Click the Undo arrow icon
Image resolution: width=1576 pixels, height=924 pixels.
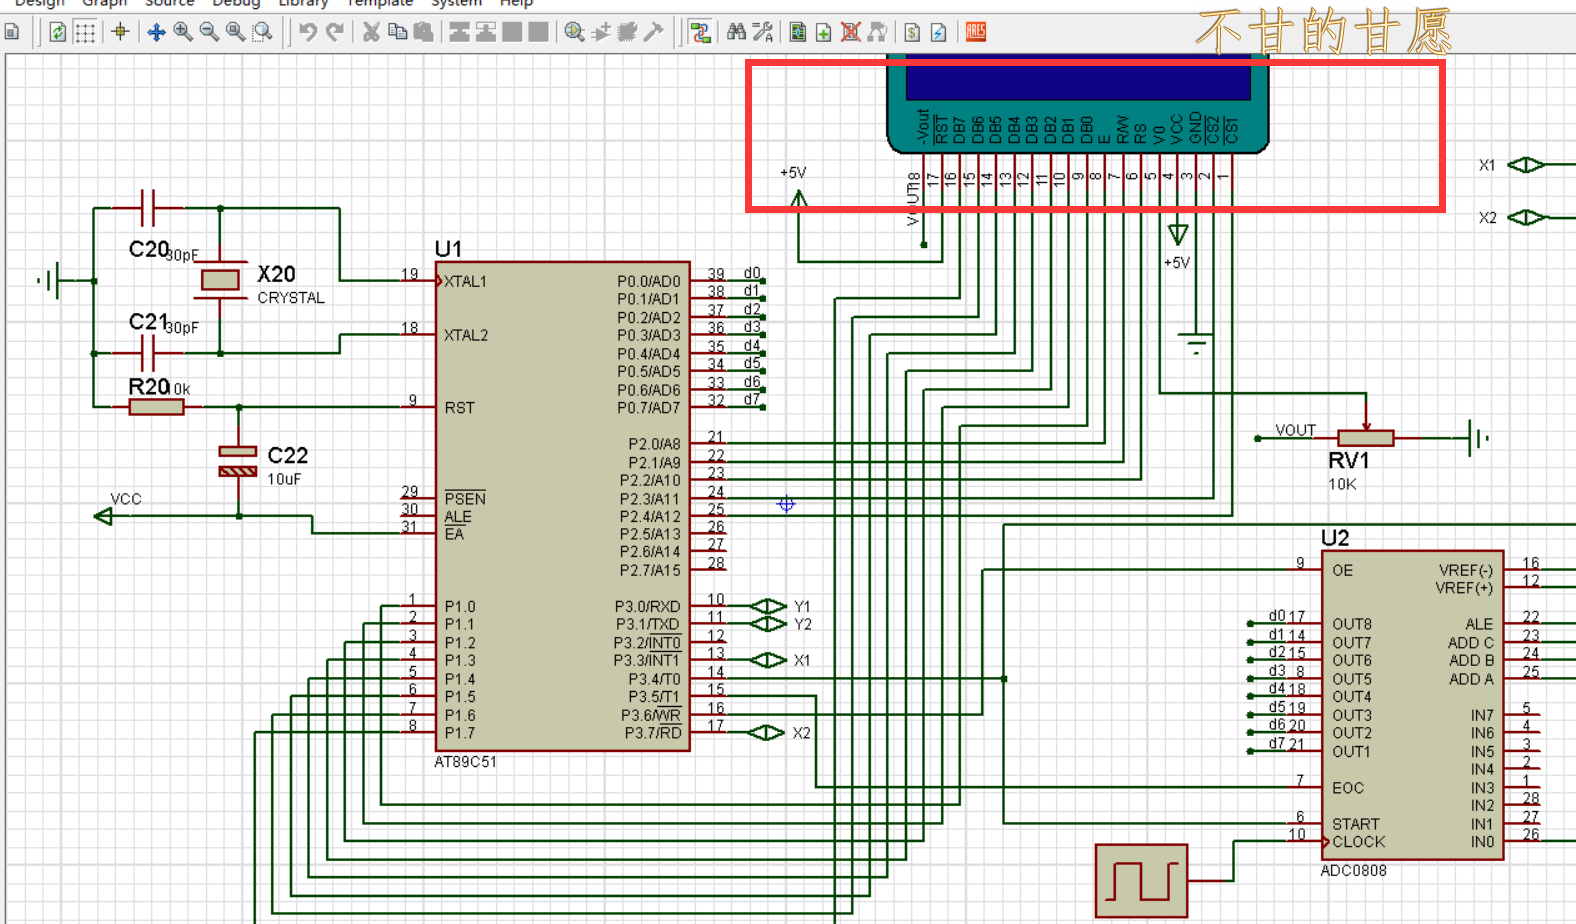[308, 32]
